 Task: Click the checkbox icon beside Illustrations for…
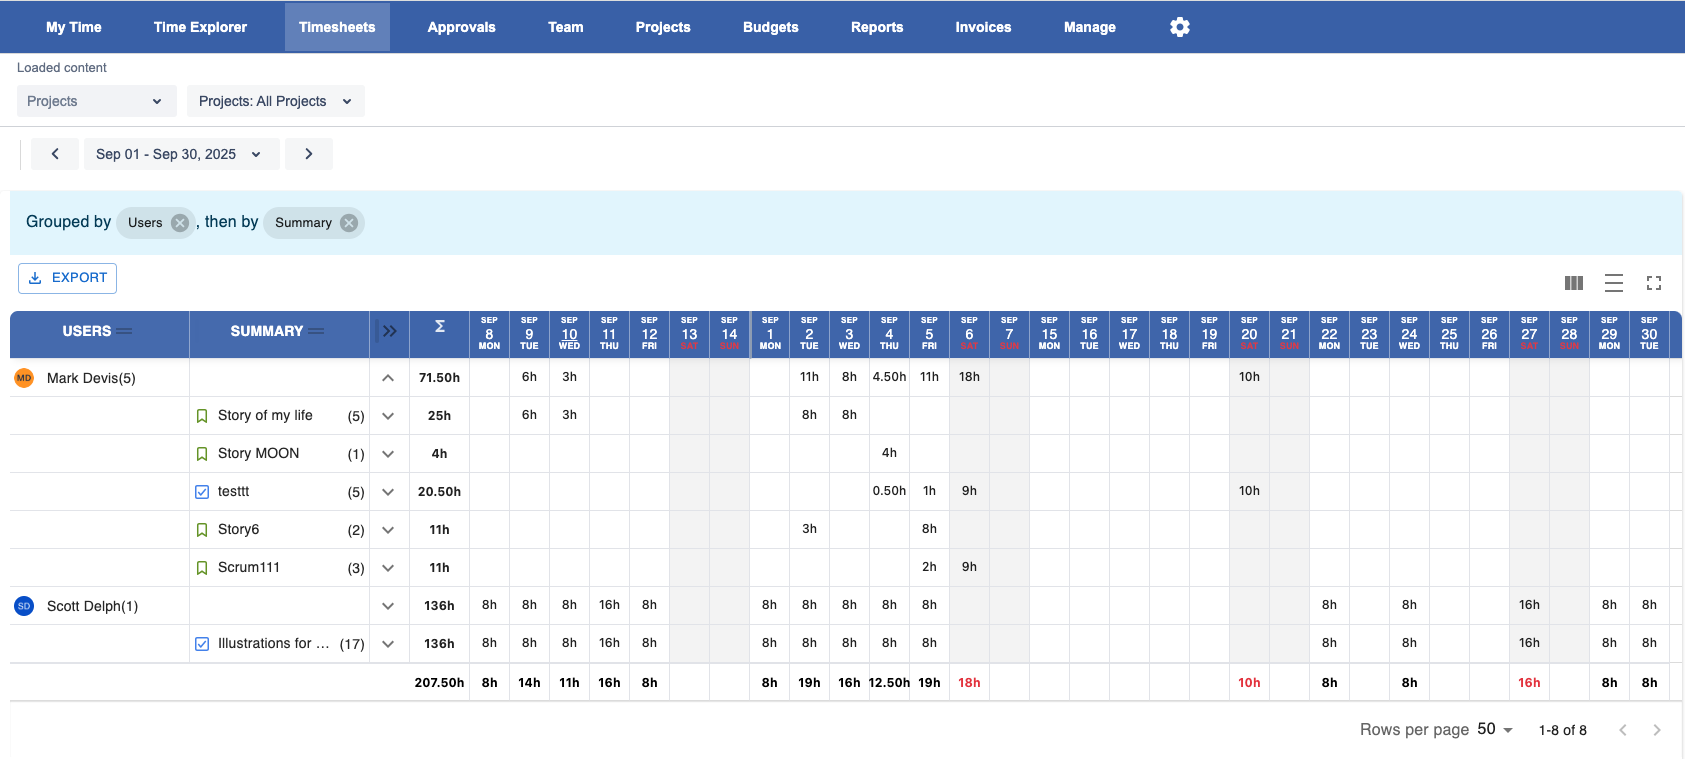(x=202, y=644)
